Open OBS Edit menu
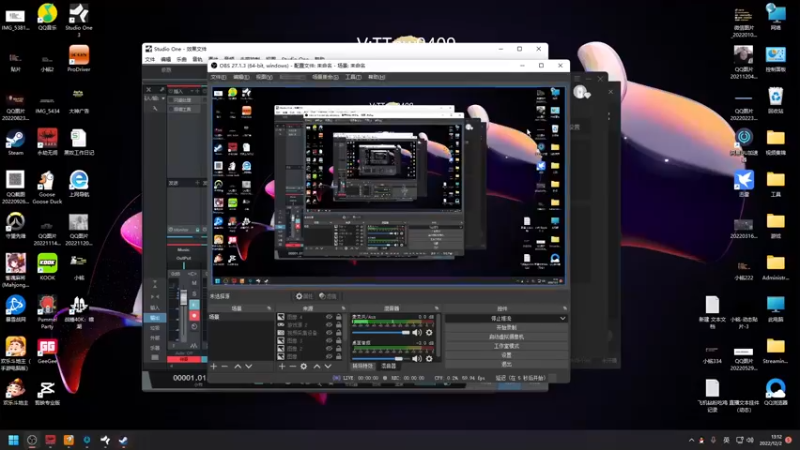The image size is (800, 450). pos(241,77)
